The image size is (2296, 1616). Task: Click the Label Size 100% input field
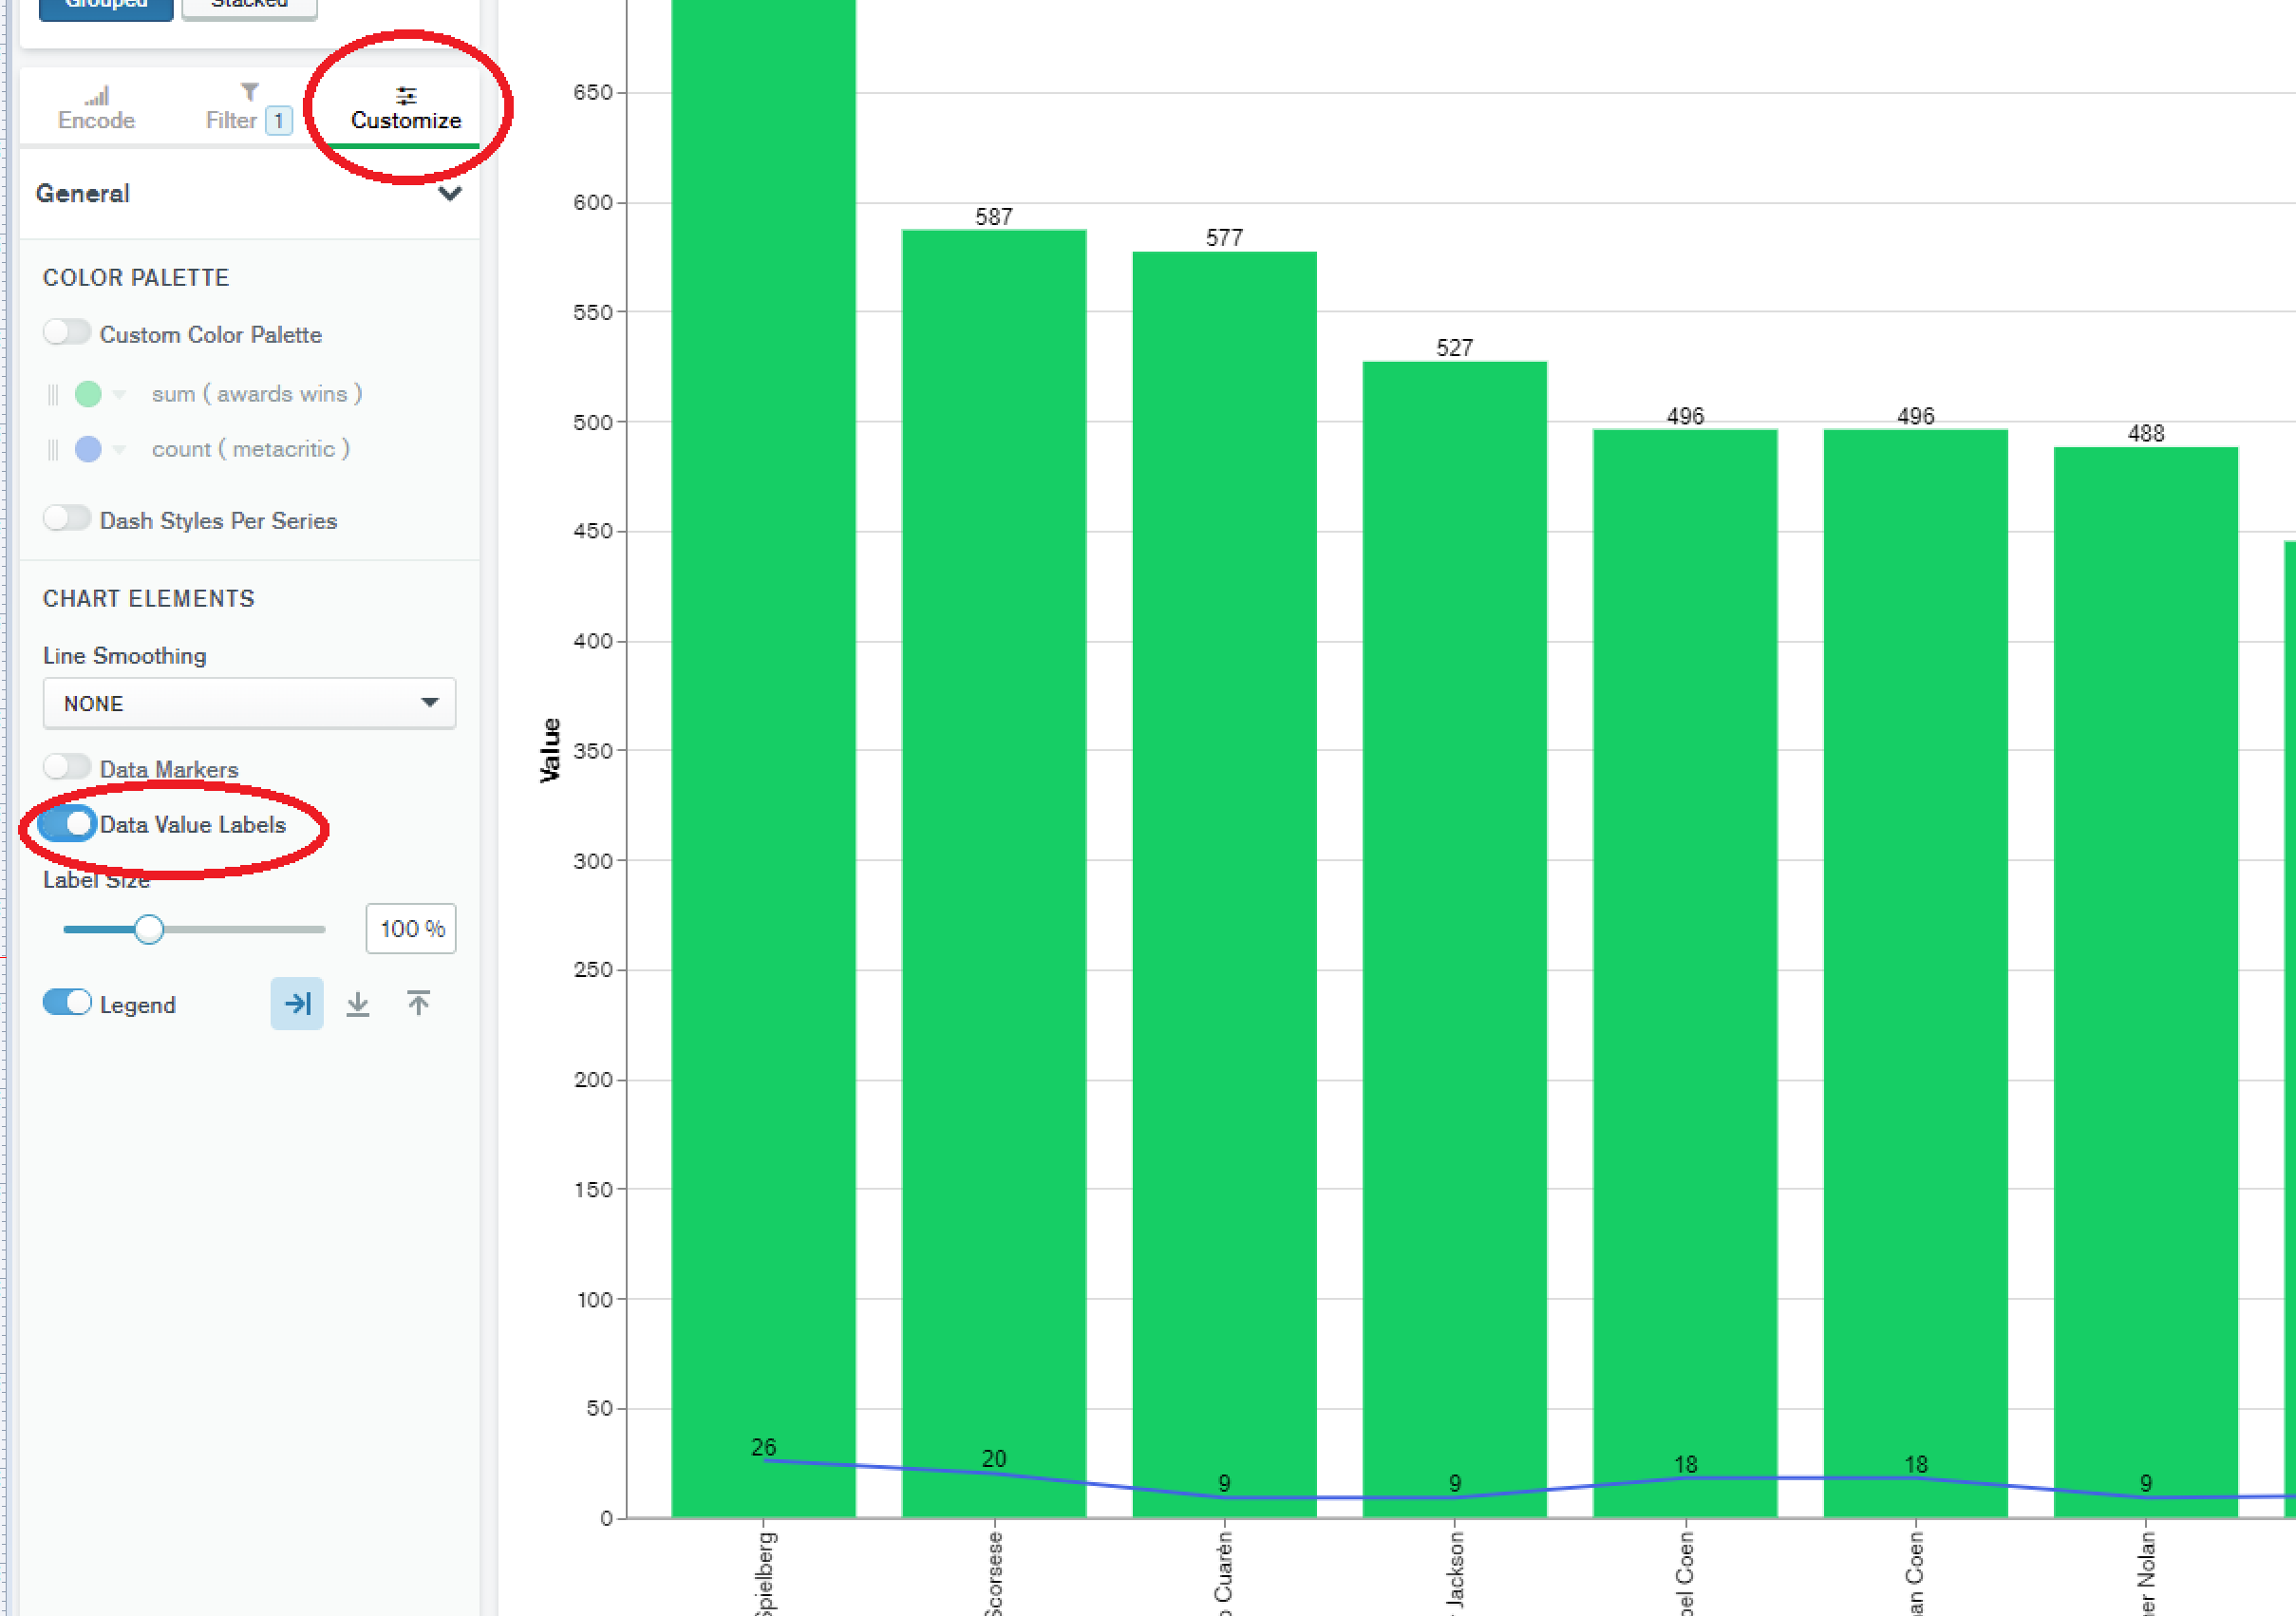(411, 929)
